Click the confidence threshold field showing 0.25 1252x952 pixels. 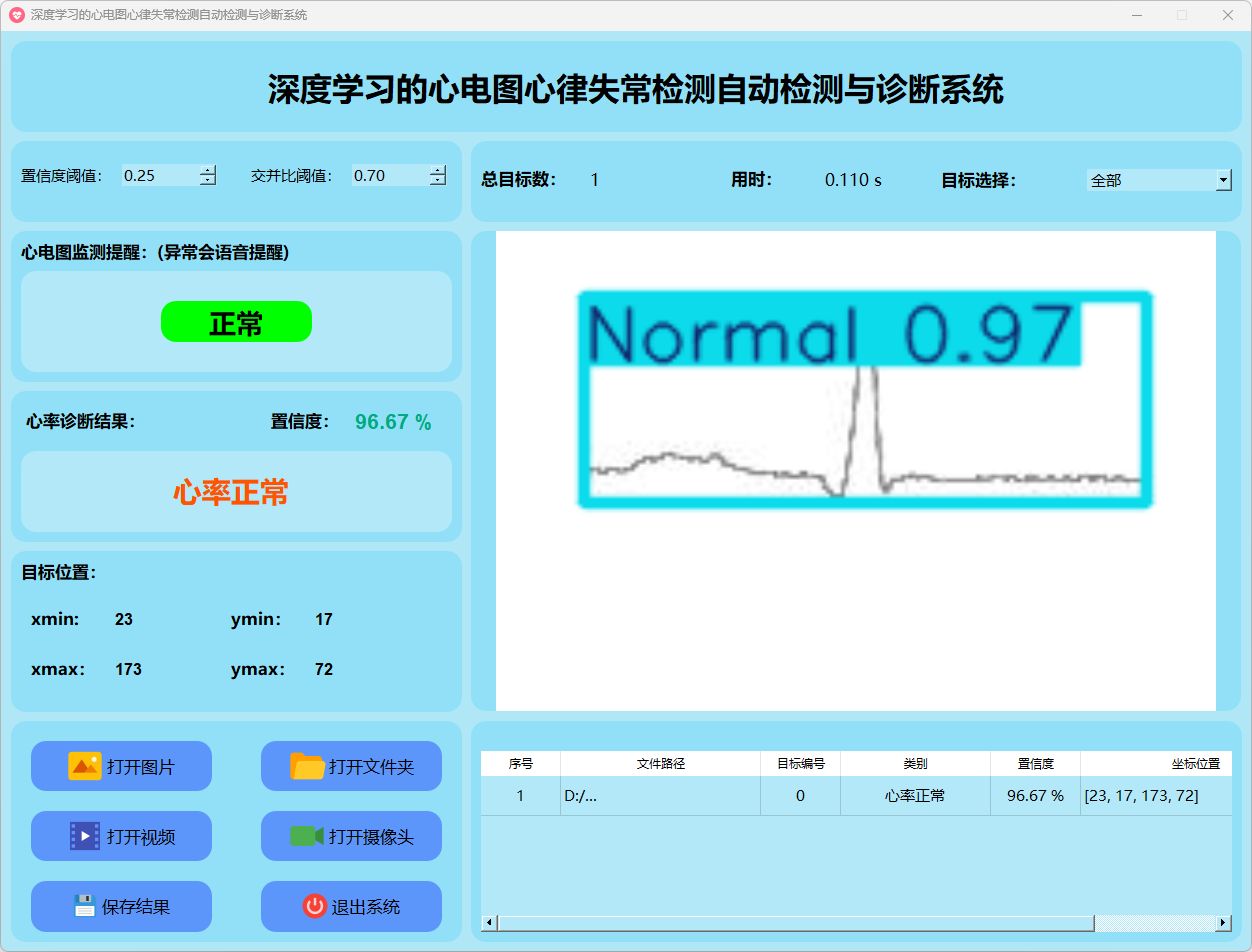click(x=158, y=176)
